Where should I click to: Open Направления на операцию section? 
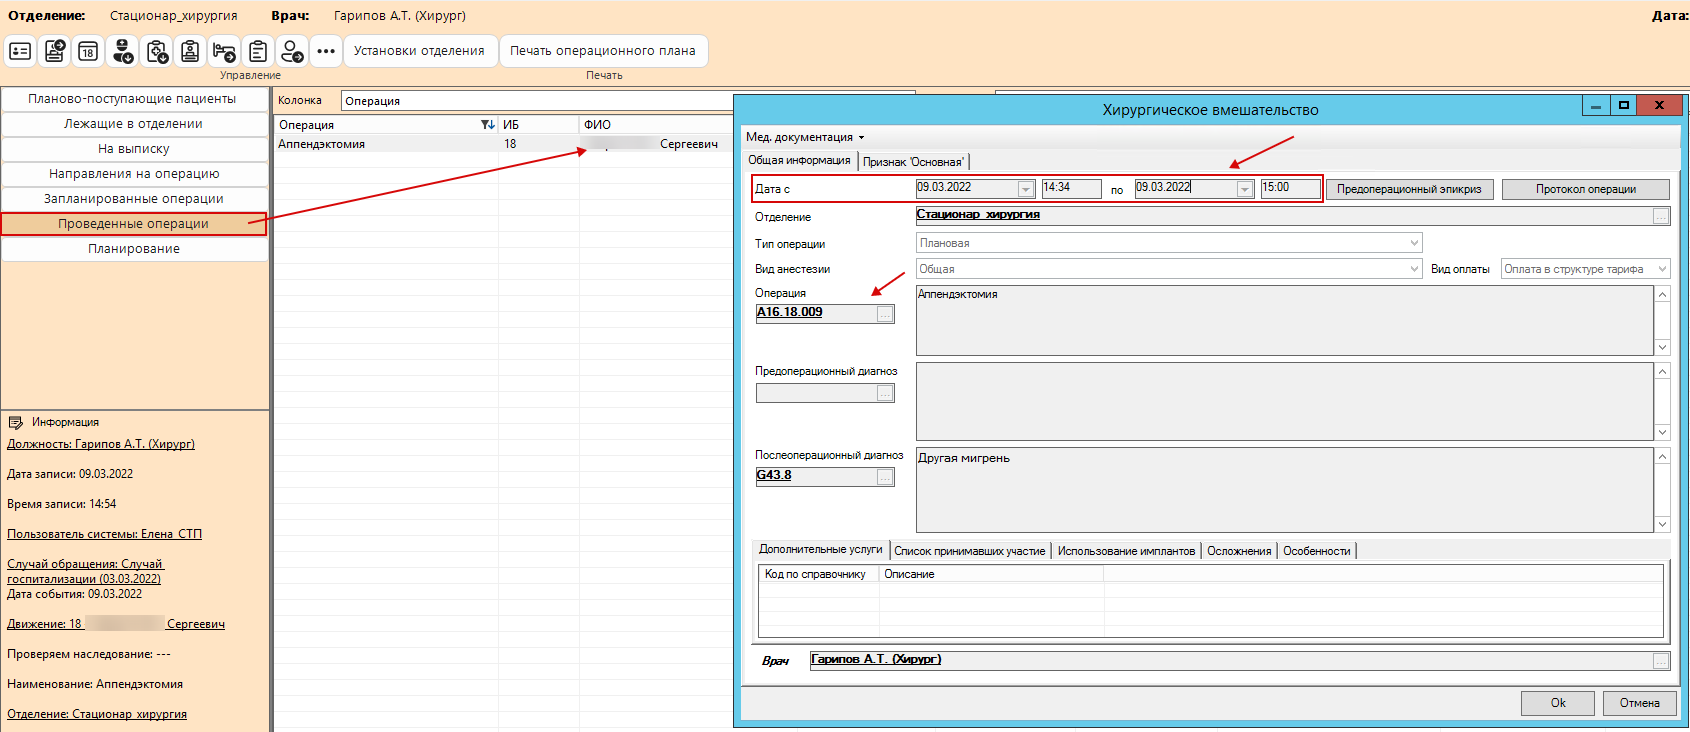tap(134, 174)
